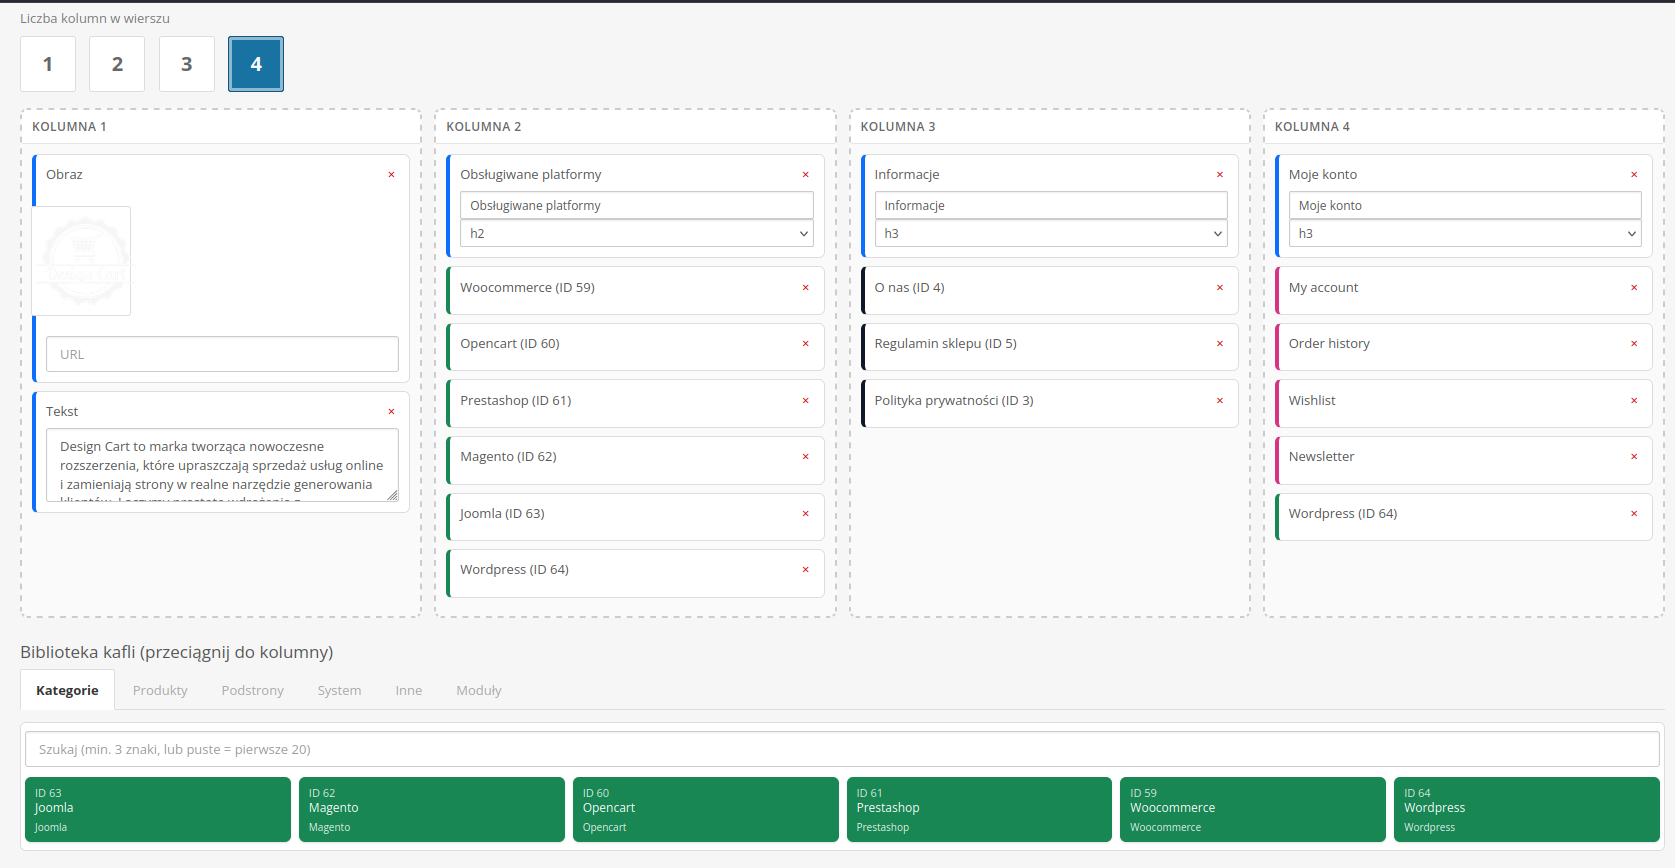Delete the Obsługiwane platformy heading tile

(805, 175)
